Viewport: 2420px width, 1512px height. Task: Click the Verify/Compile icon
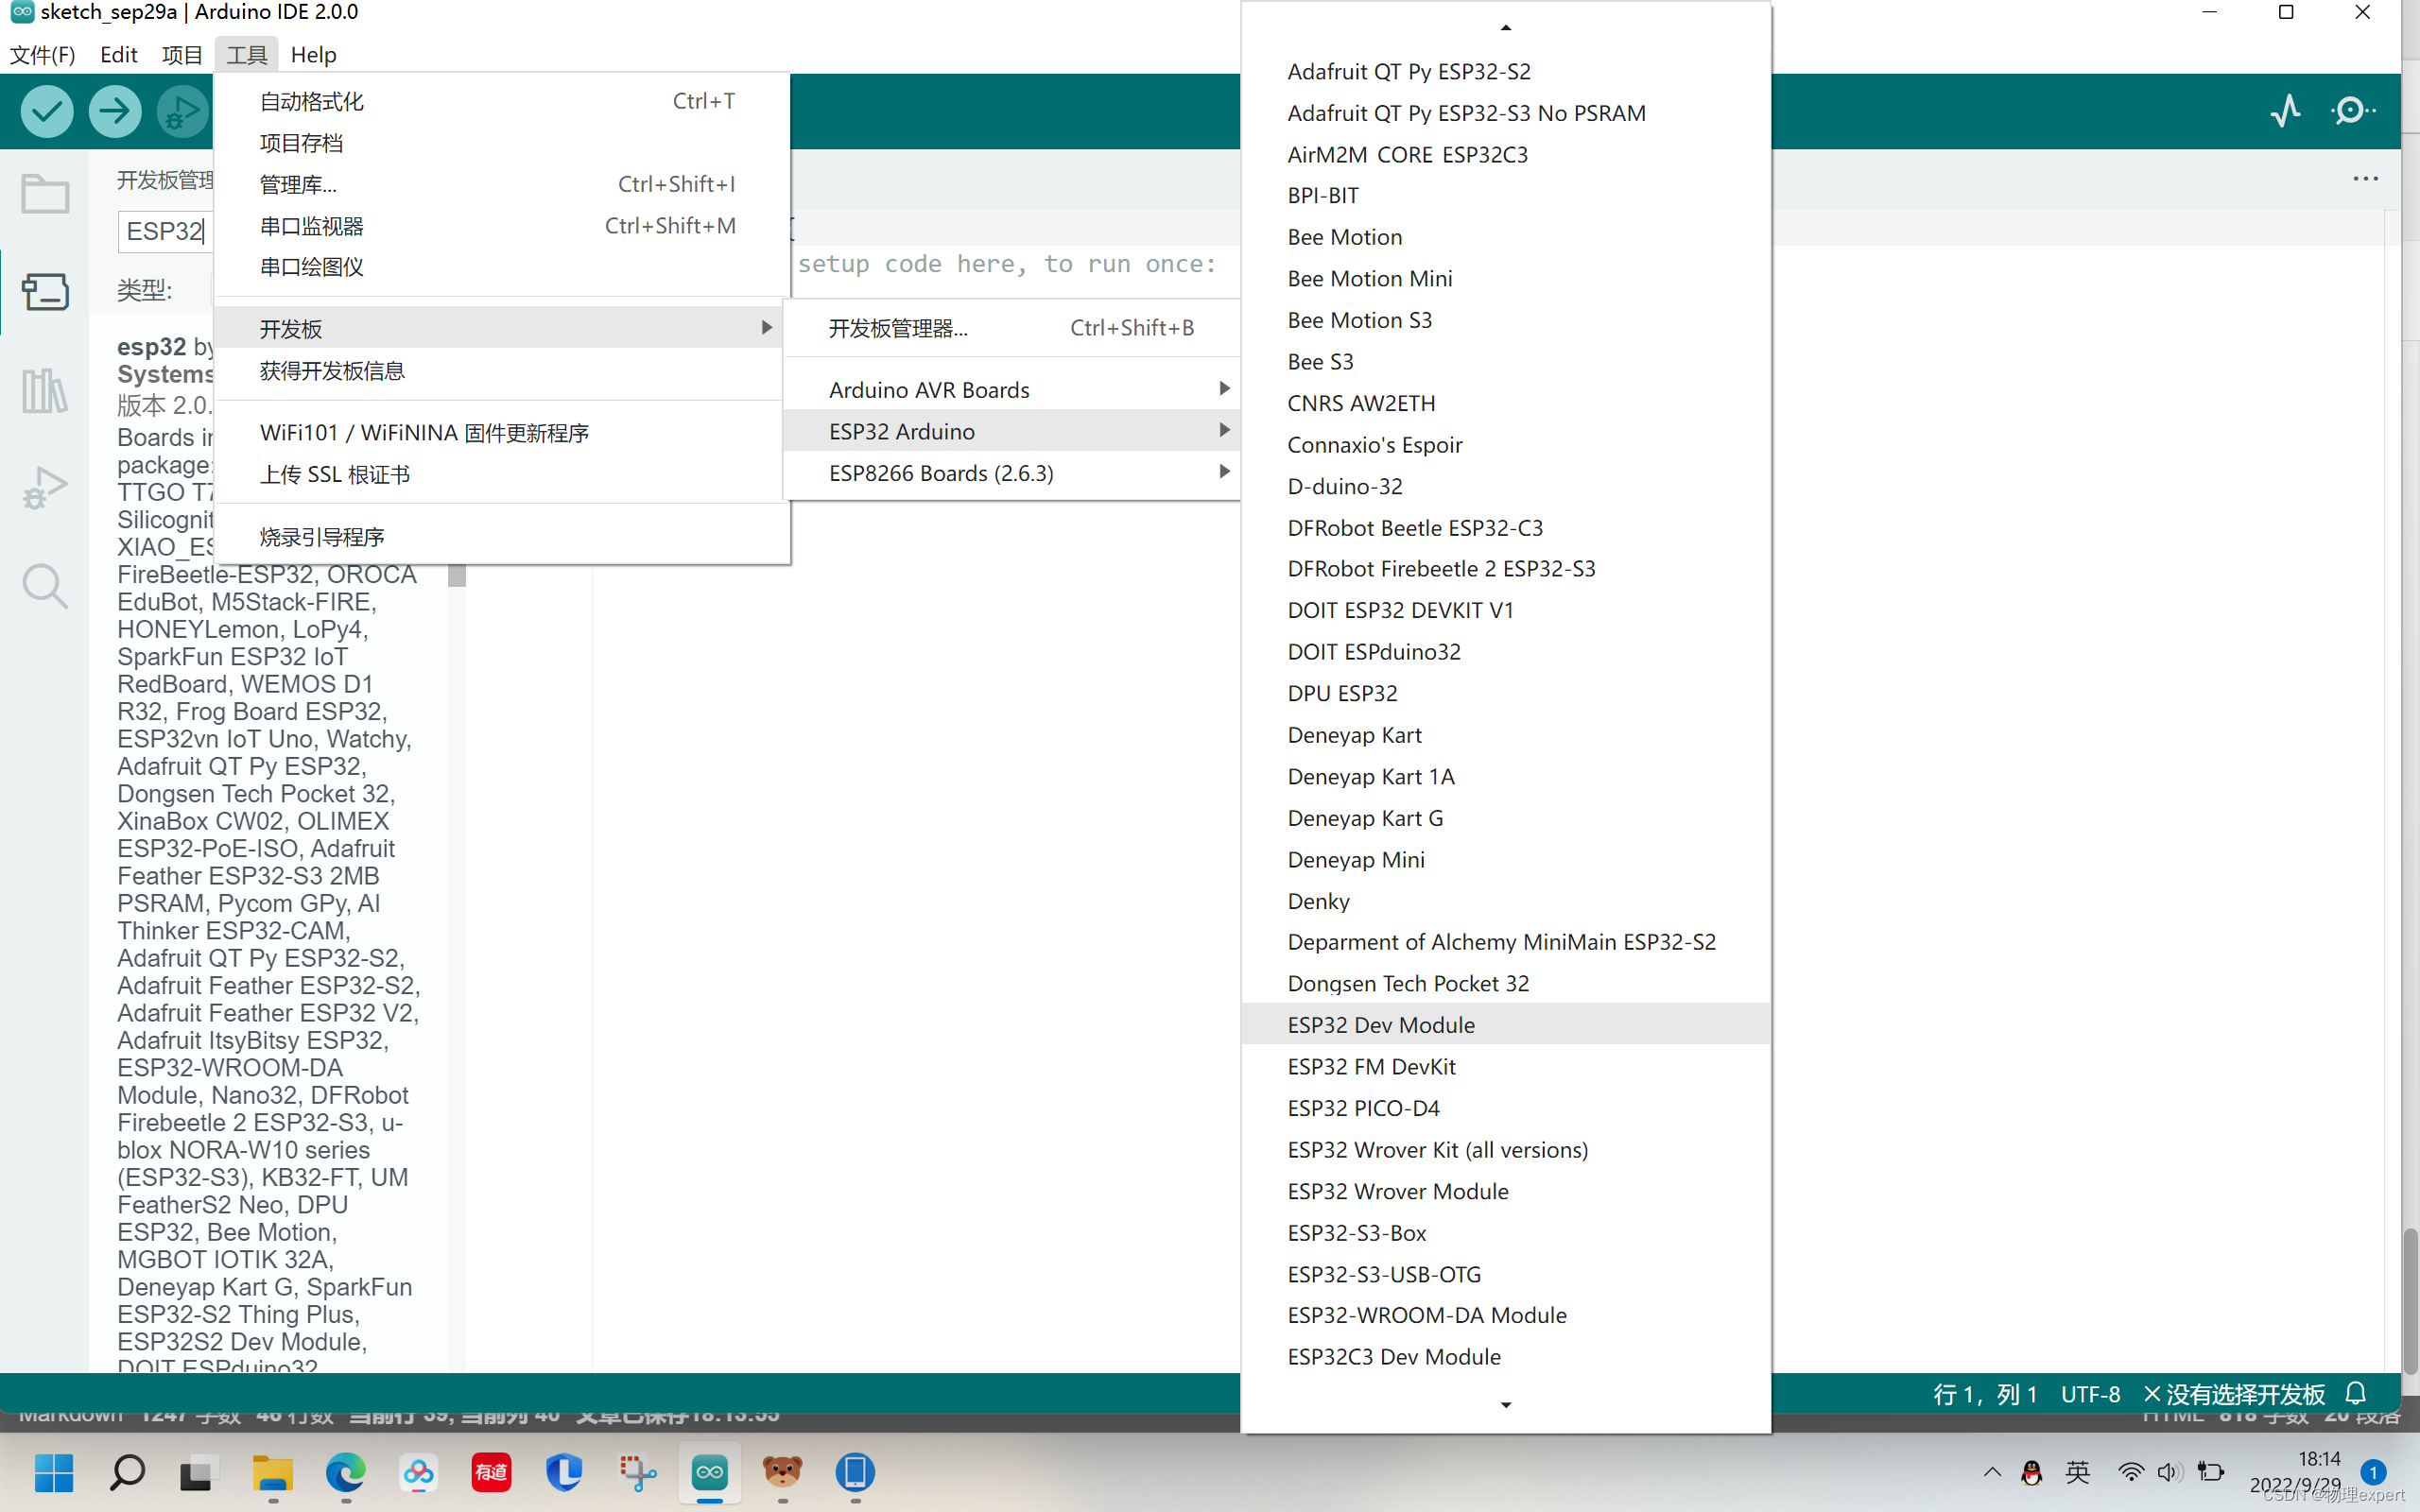[47, 112]
